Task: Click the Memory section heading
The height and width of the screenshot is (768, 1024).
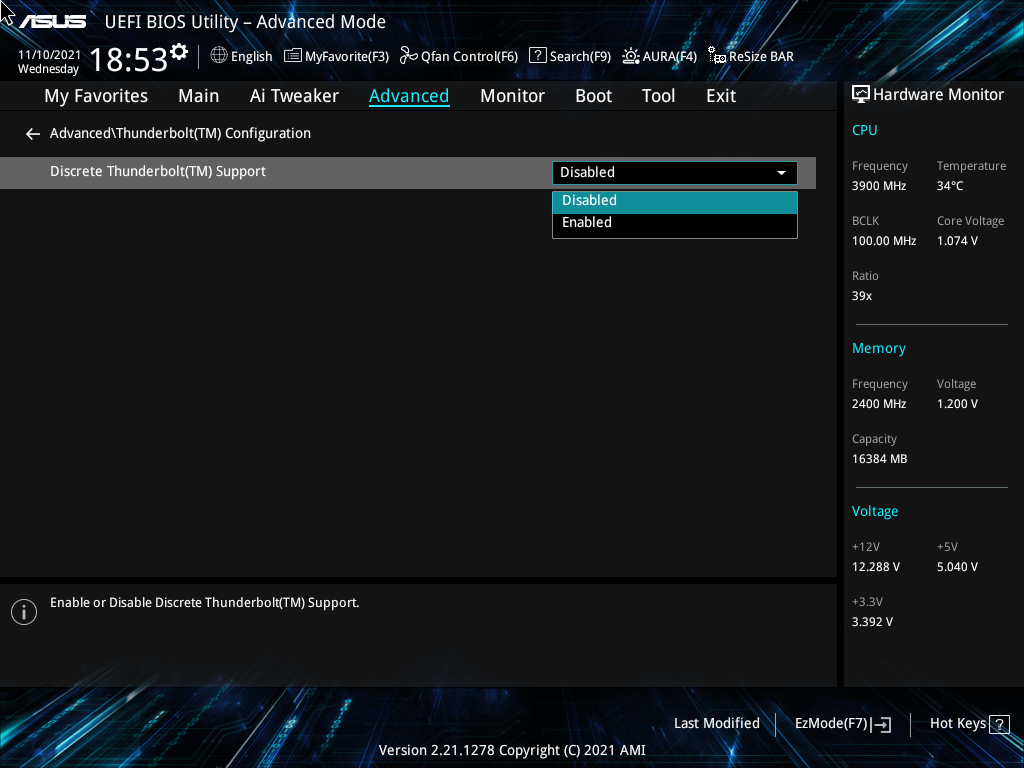Action: pyautogui.click(x=878, y=349)
